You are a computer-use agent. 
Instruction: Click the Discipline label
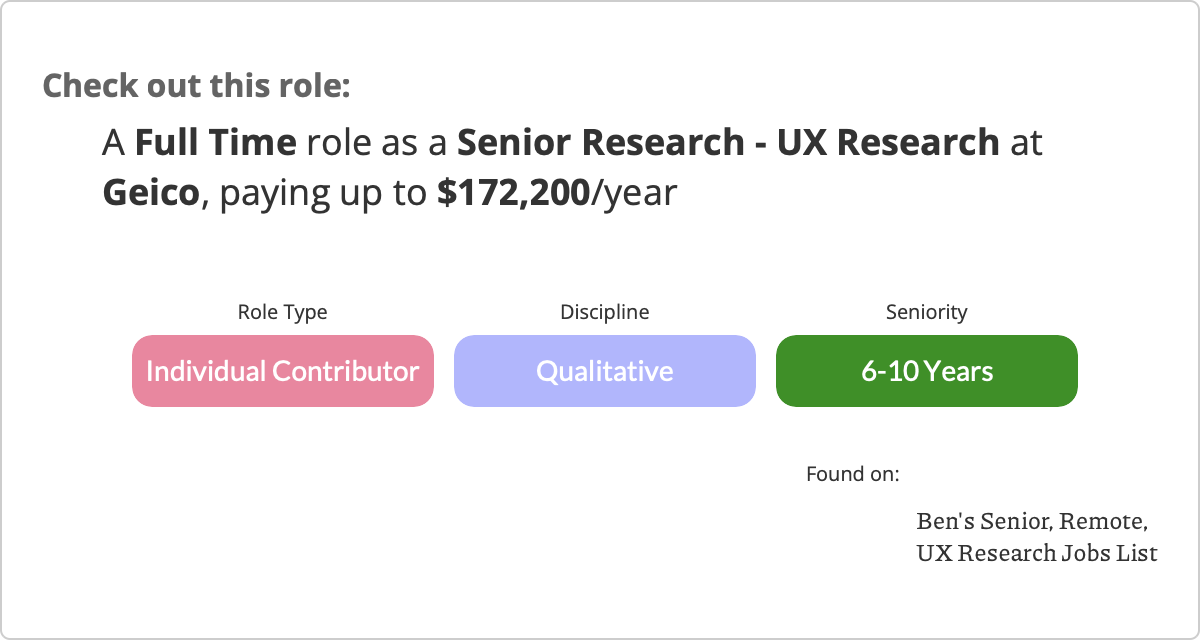[x=605, y=312]
